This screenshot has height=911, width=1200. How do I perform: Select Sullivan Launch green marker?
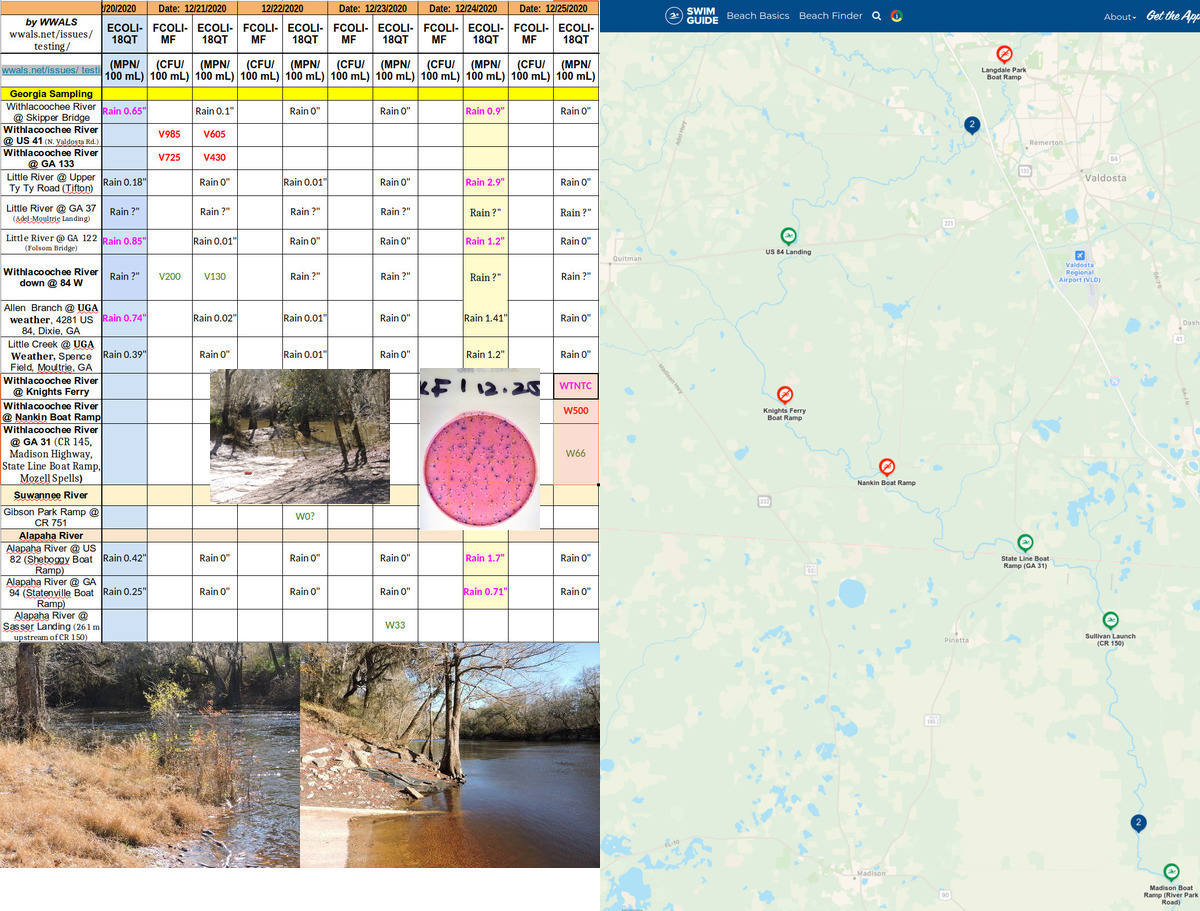1110,620
